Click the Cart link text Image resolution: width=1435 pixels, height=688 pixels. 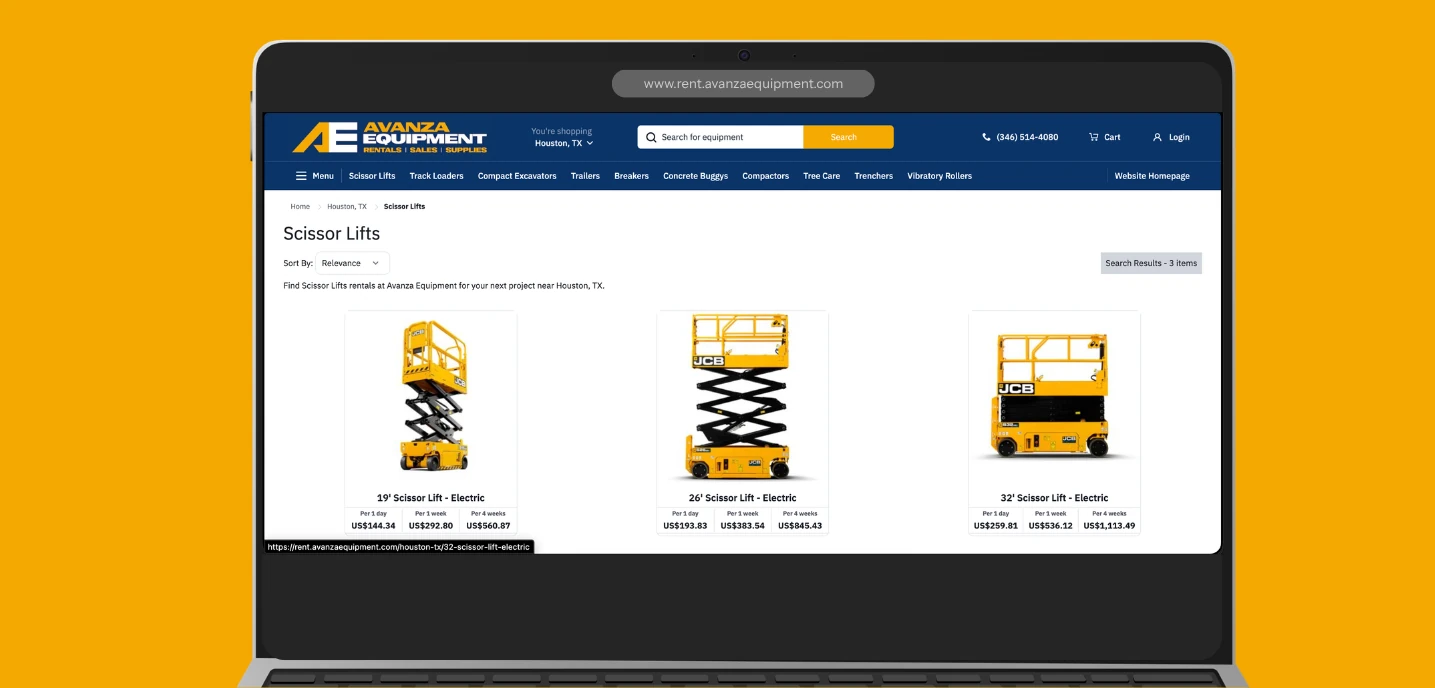[1112, 137]
